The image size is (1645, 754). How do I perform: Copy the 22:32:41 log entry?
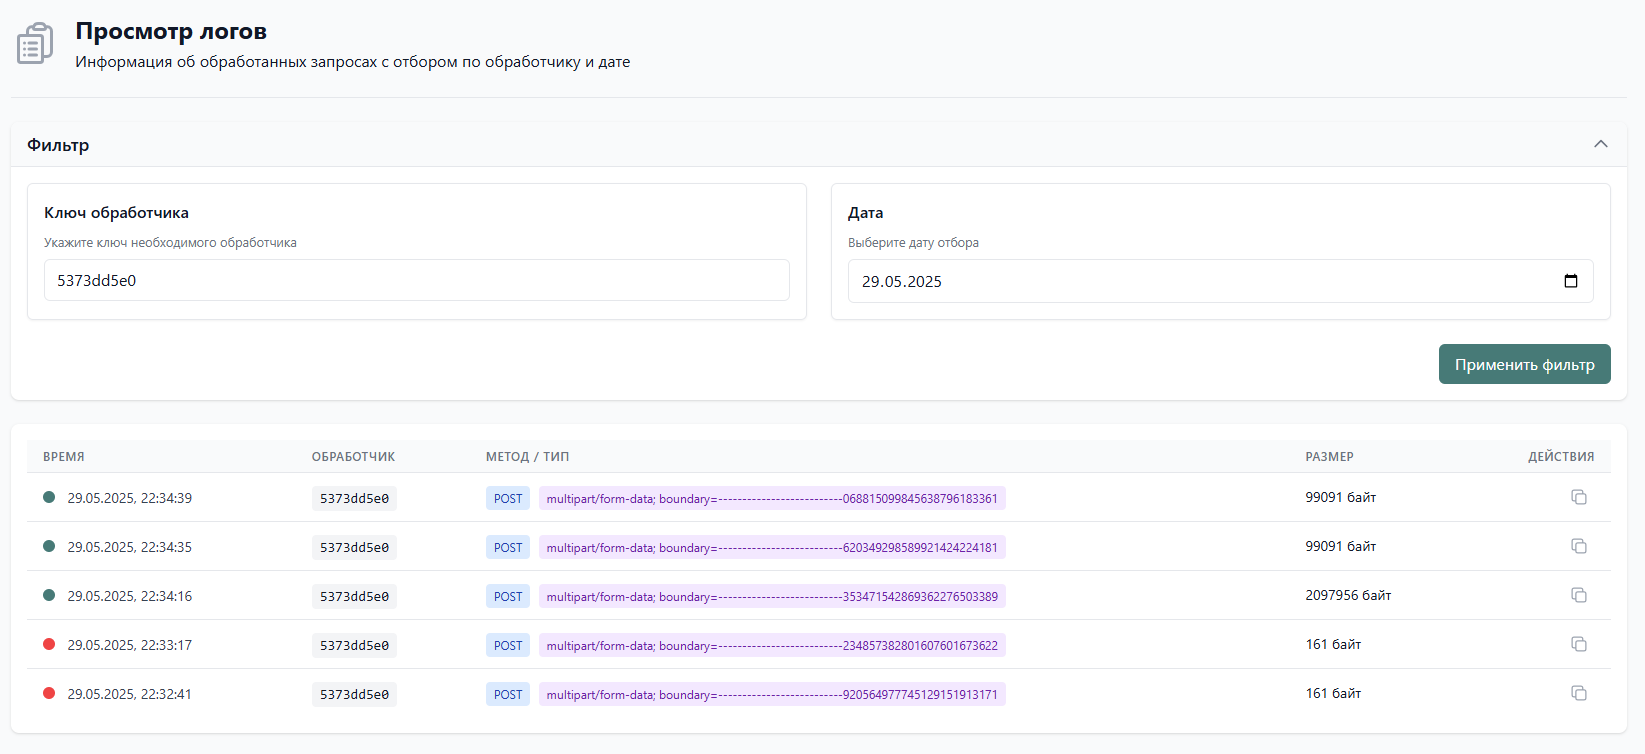coord(1579,693)
